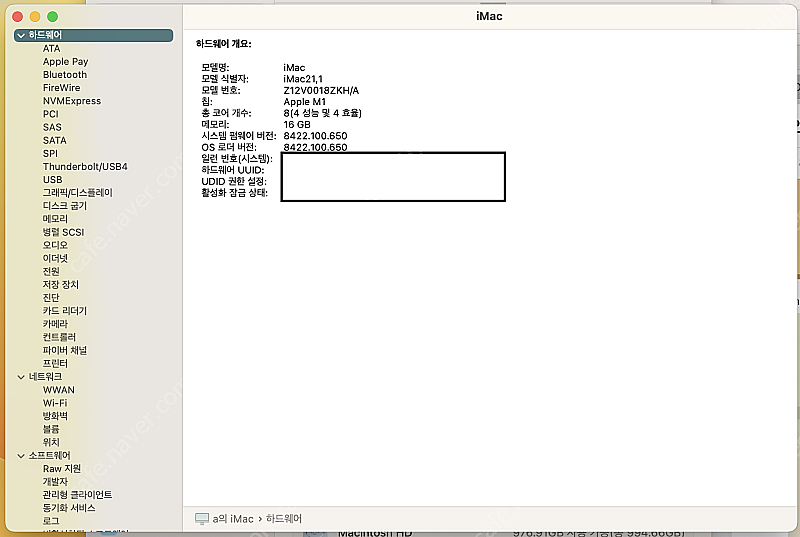
Task: Select 로그 under software
Action: 51,521
